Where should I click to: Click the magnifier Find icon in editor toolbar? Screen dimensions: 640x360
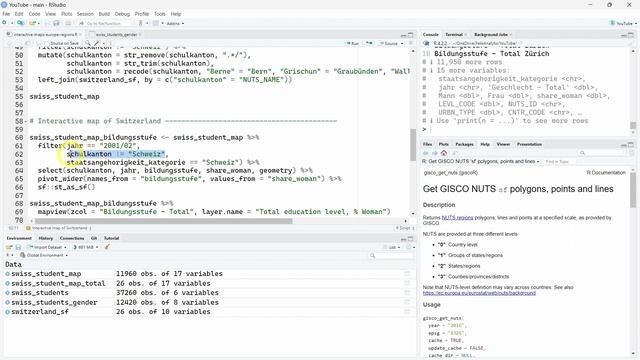tap(87, 43)
